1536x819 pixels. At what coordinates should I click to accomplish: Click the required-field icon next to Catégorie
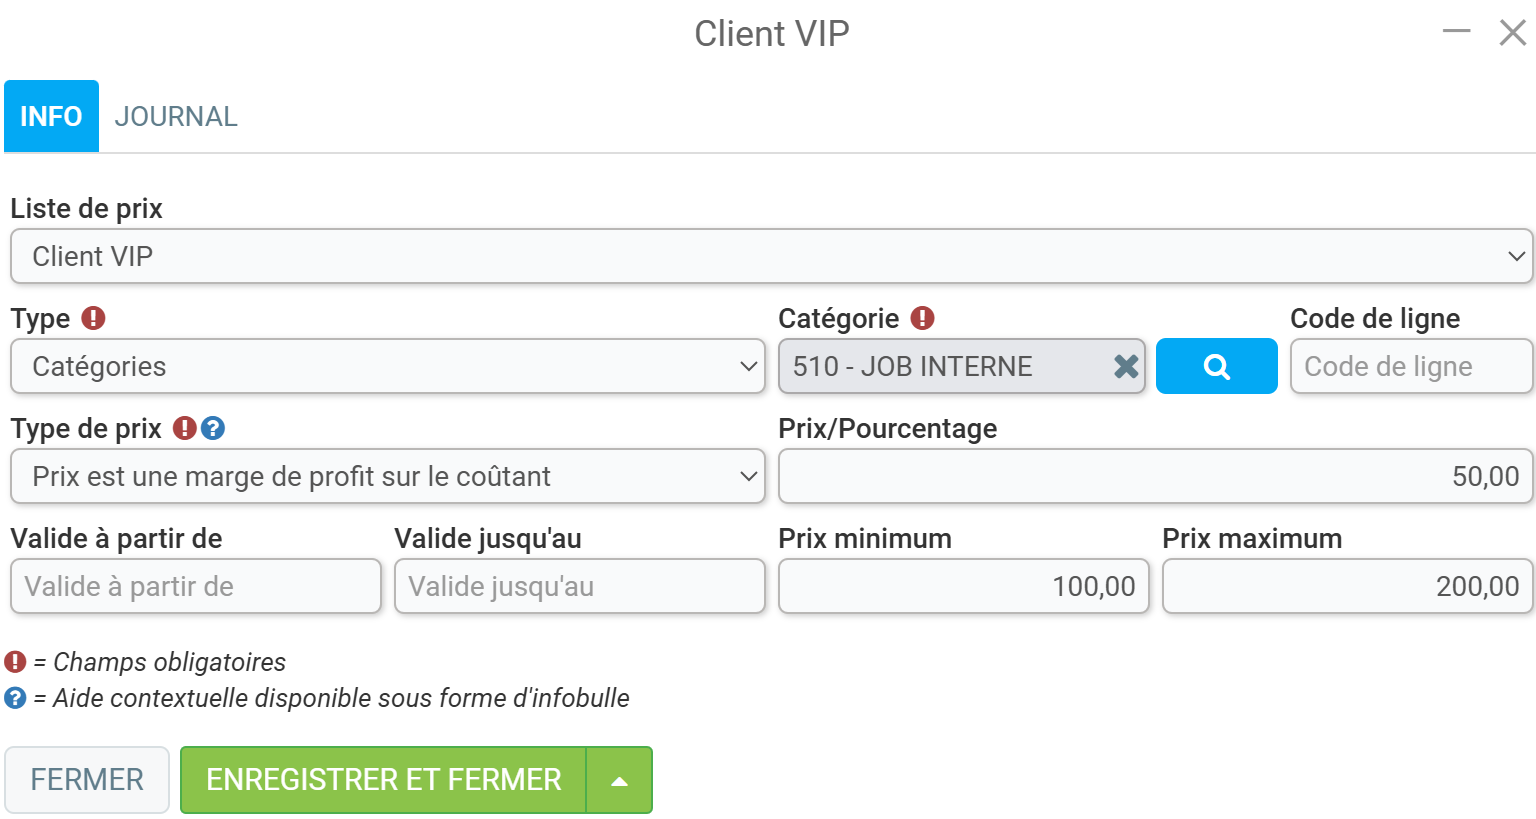coord(922,318)
